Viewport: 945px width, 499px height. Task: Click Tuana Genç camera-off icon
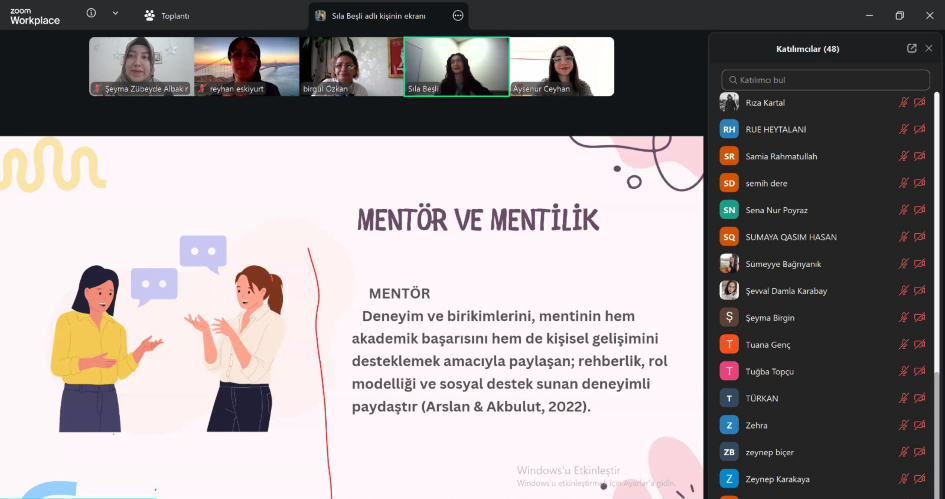point(920,344)
